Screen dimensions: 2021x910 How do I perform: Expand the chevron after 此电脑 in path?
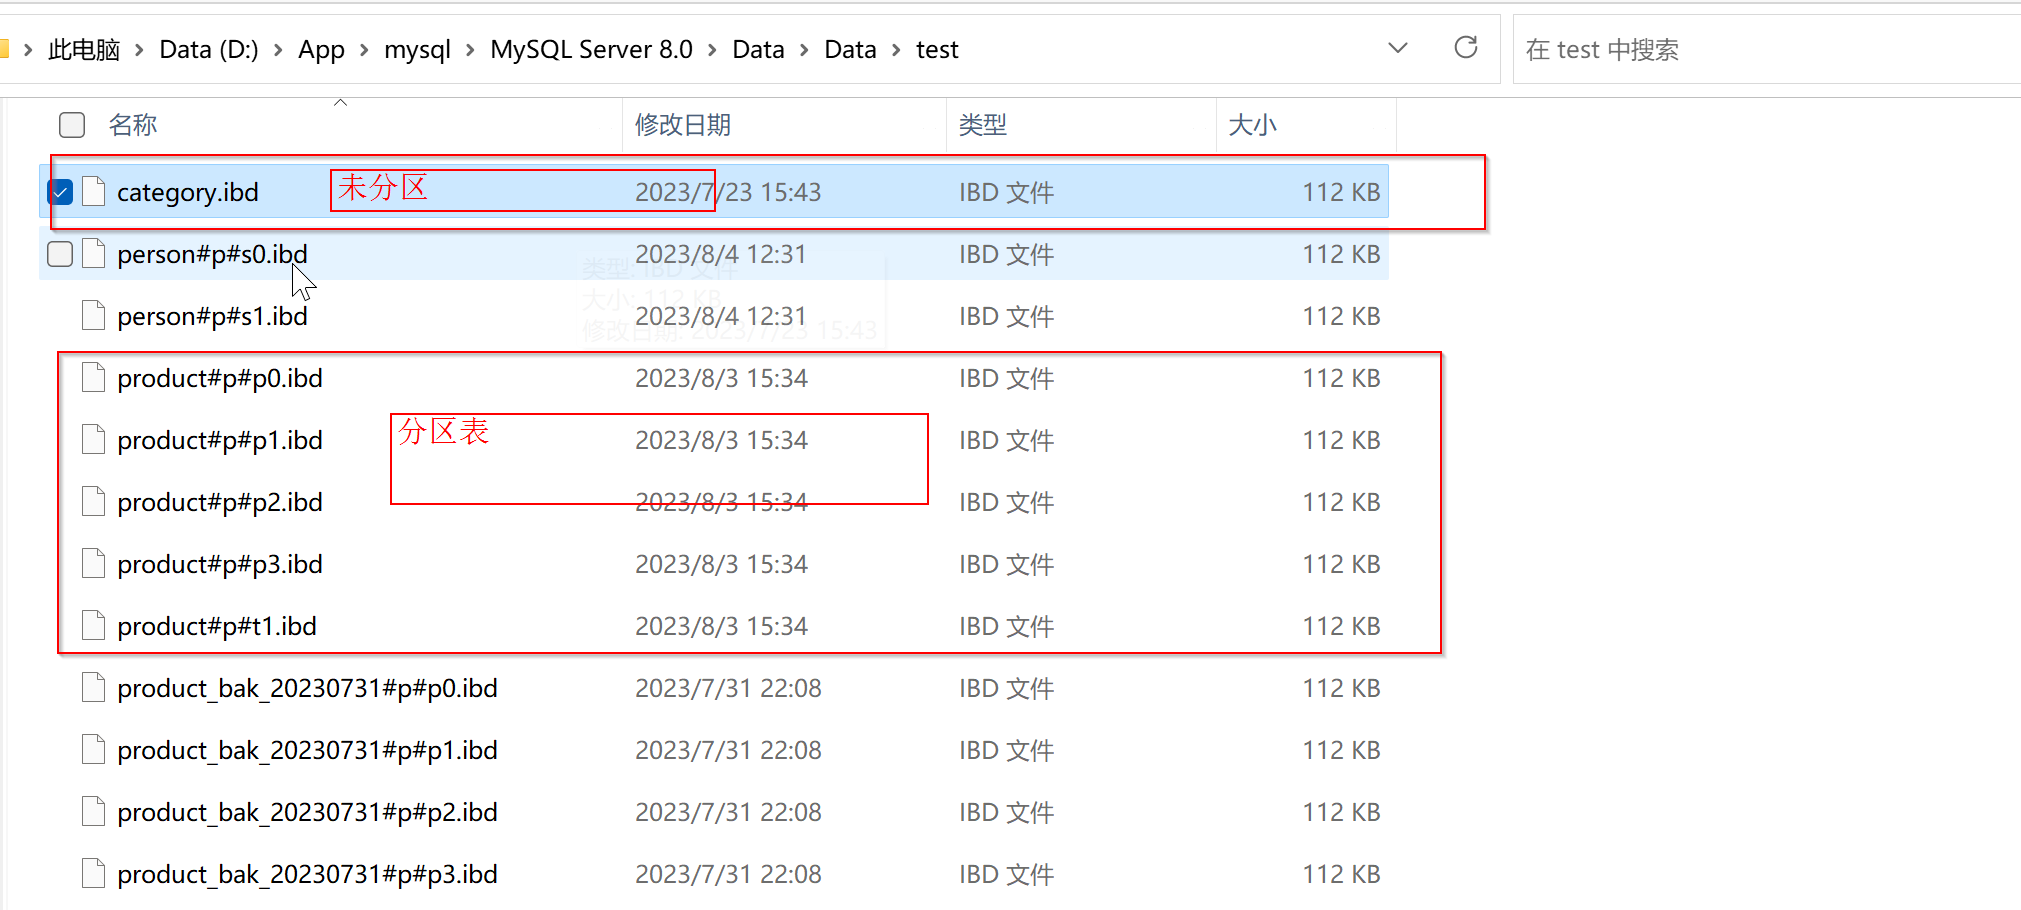tap(139, 50)
